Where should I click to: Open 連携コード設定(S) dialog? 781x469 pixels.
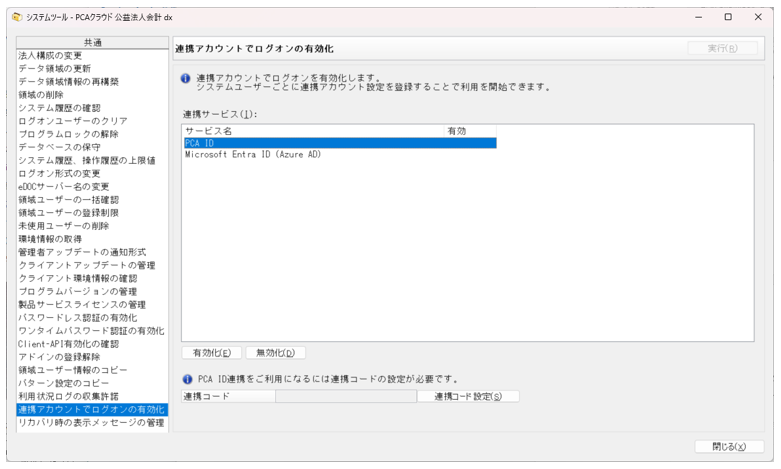pyautogui.click(x=475, y=396)
